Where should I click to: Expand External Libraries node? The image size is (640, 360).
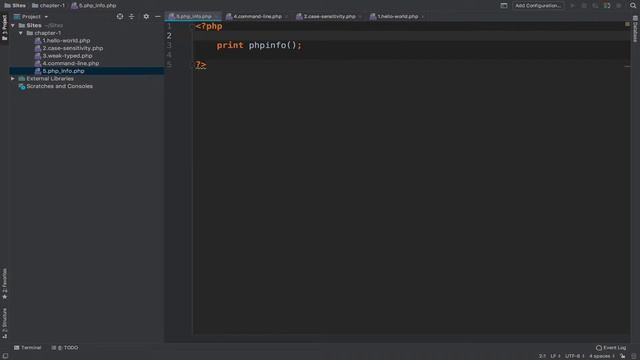tap(13, 78)
